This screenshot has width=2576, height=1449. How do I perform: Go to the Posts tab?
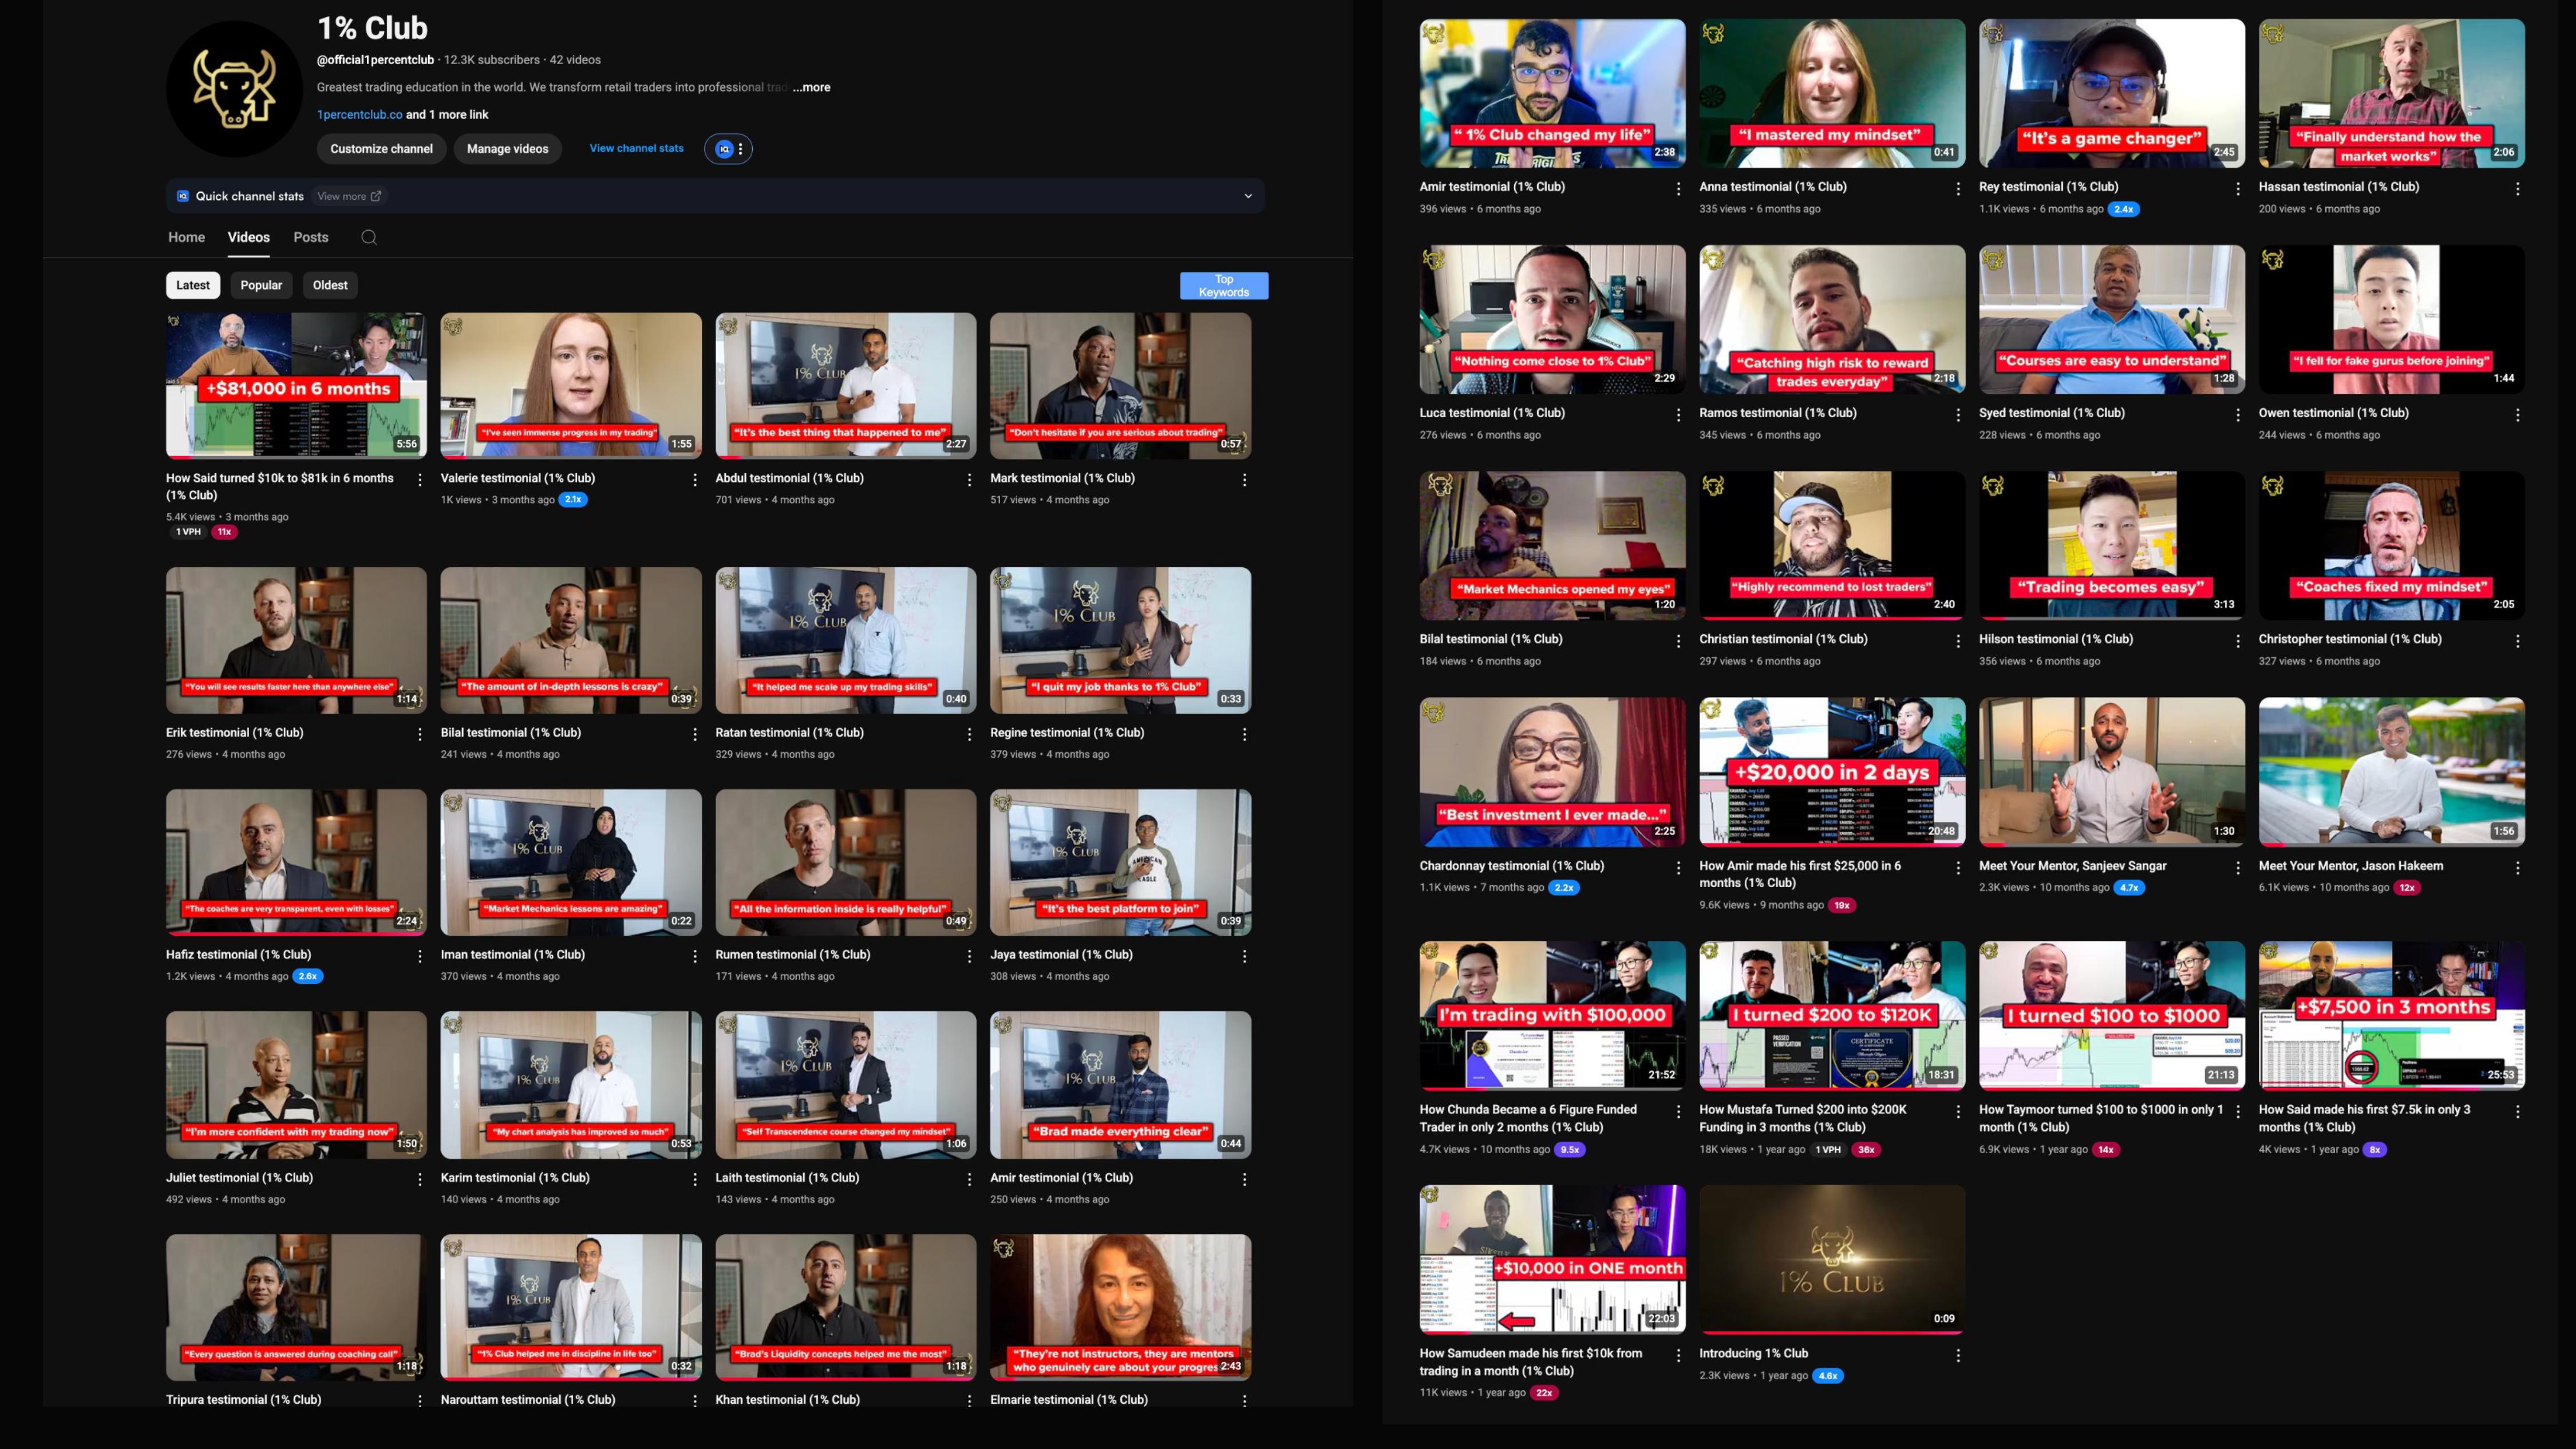coord(311,237)
